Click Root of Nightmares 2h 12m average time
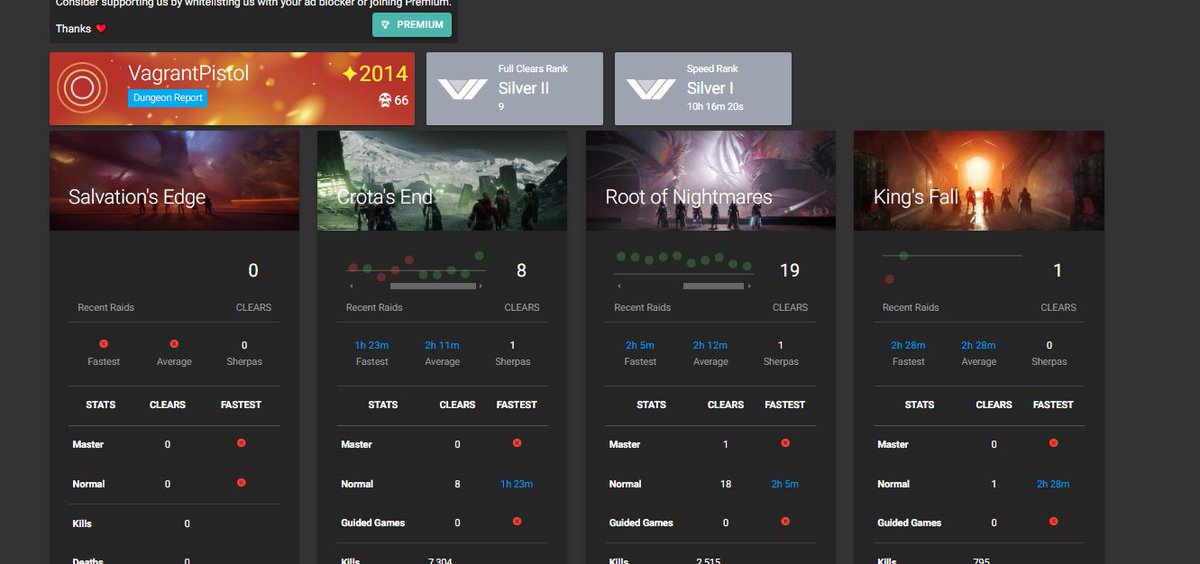This screenshot has width=1200, height=564. click(710, 345)
